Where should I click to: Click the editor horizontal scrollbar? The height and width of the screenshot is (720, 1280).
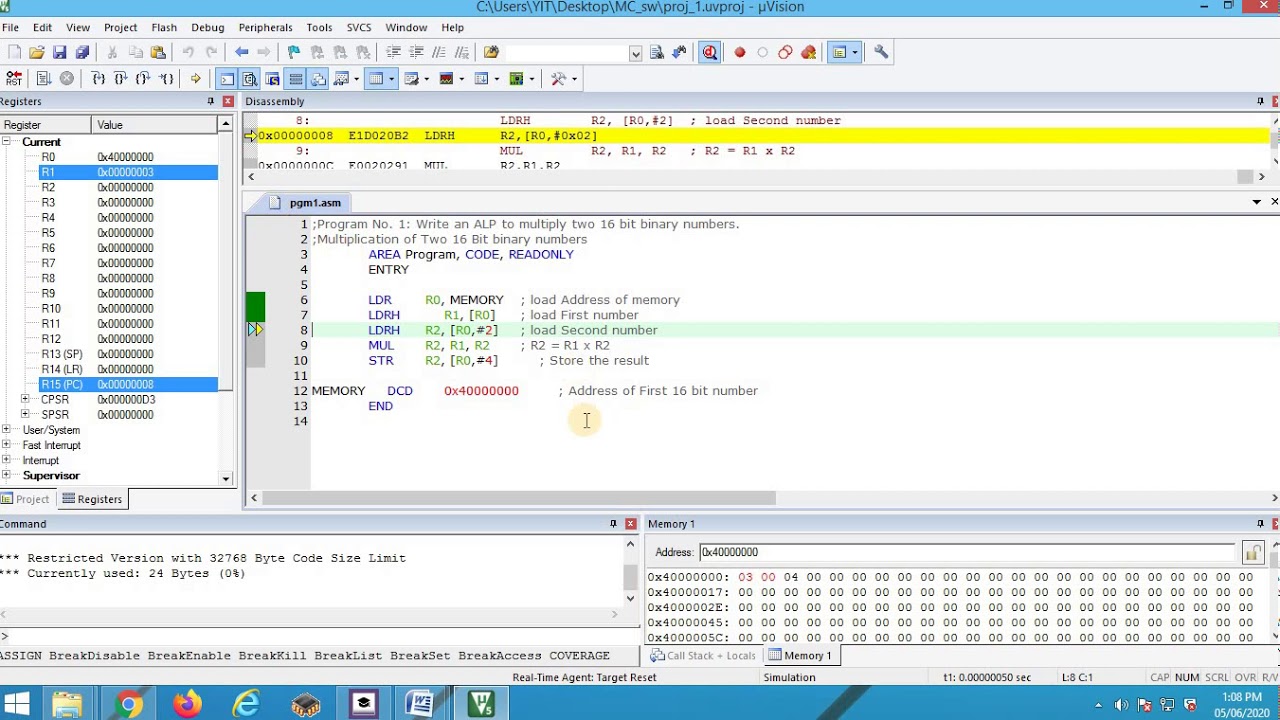pyautogui.click(x=518, y=498)
